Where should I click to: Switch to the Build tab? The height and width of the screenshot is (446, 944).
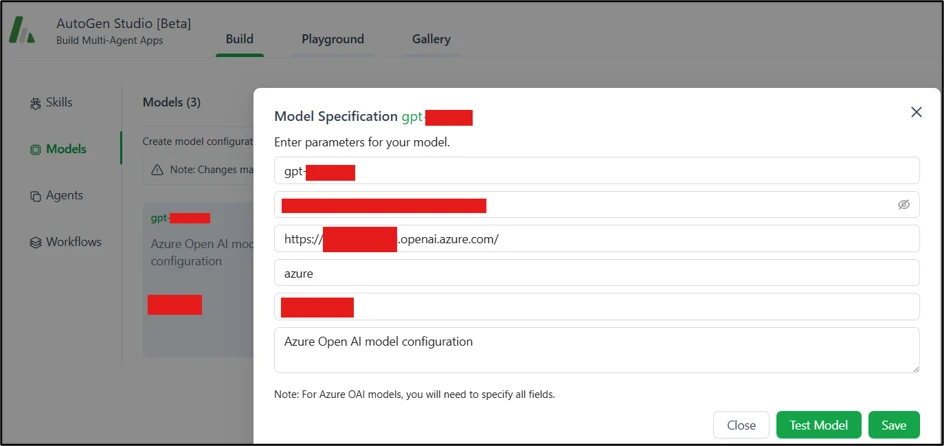click(240, 39)
